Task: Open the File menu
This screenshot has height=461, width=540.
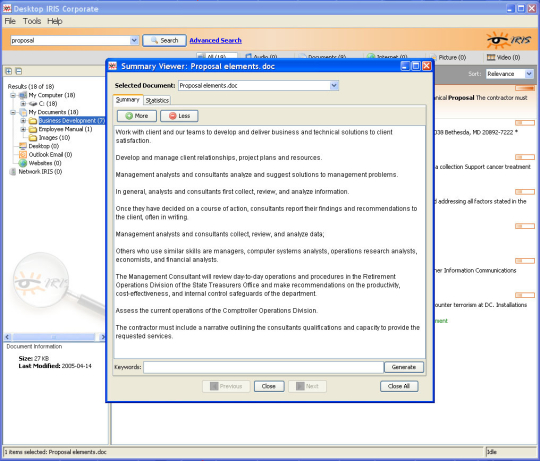Action: (10, 21)
